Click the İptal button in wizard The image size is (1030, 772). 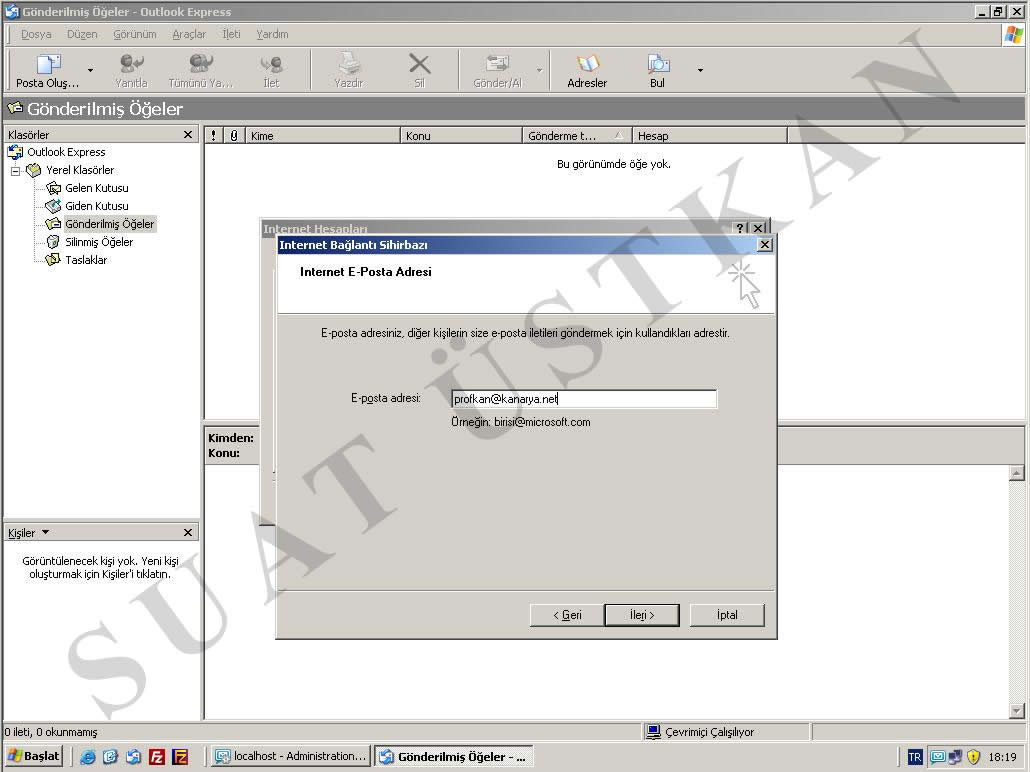click(727, 615)
